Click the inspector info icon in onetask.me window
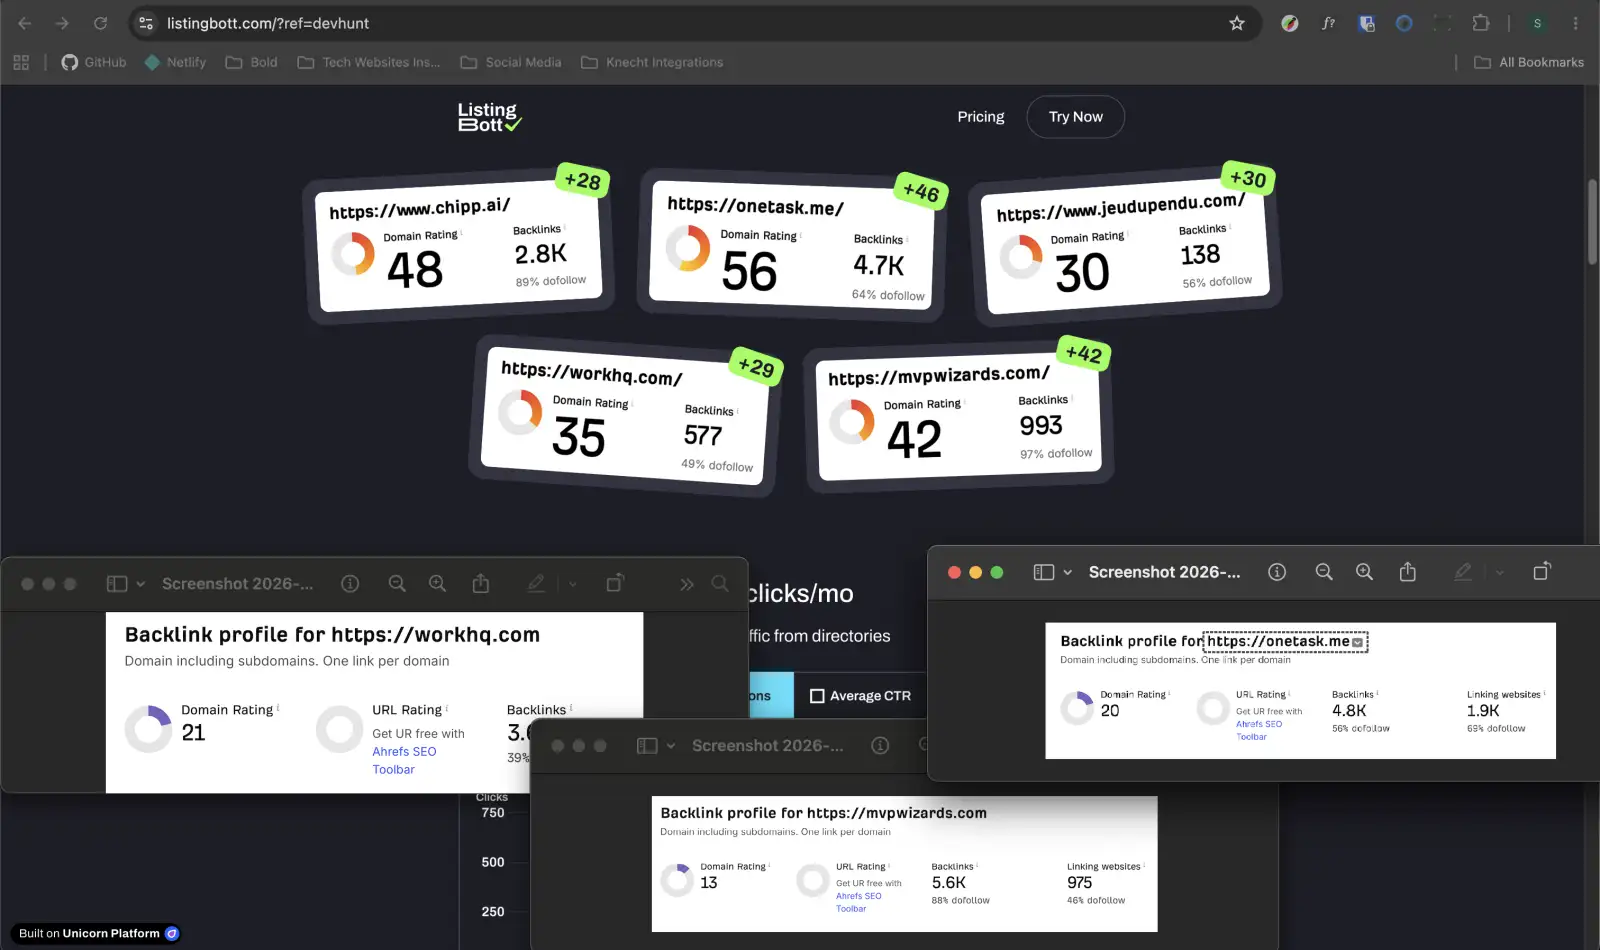This screenshot has height=950, width=1600. pyautogui.click(x=1277, y=572)
